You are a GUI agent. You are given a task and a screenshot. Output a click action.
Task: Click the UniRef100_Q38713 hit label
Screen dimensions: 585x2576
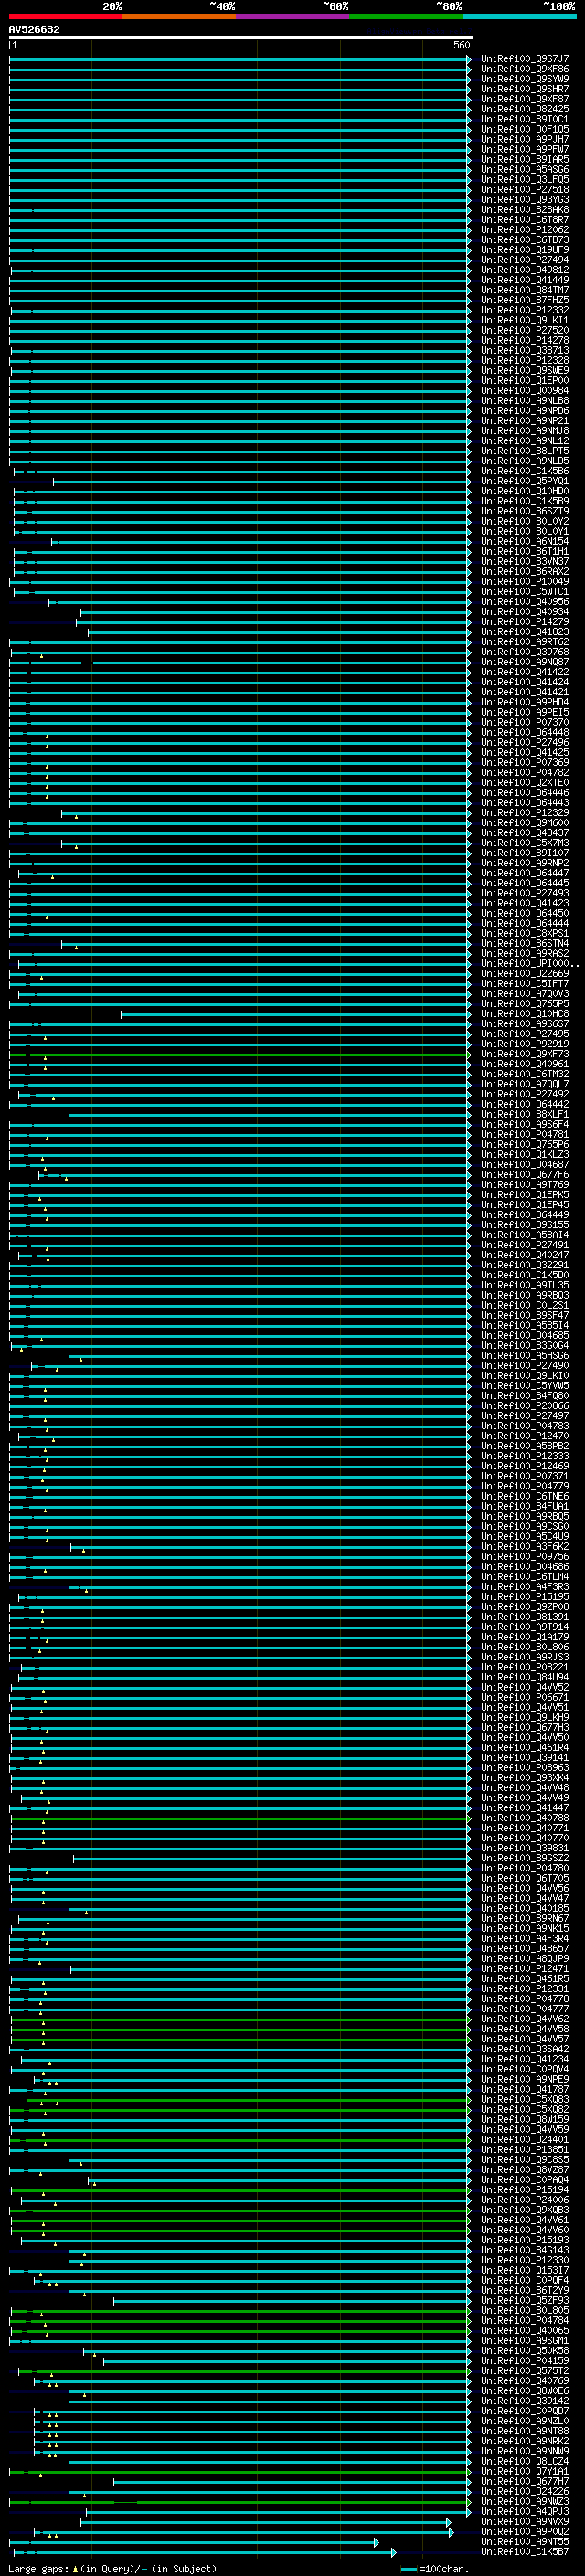click(525, 350)
